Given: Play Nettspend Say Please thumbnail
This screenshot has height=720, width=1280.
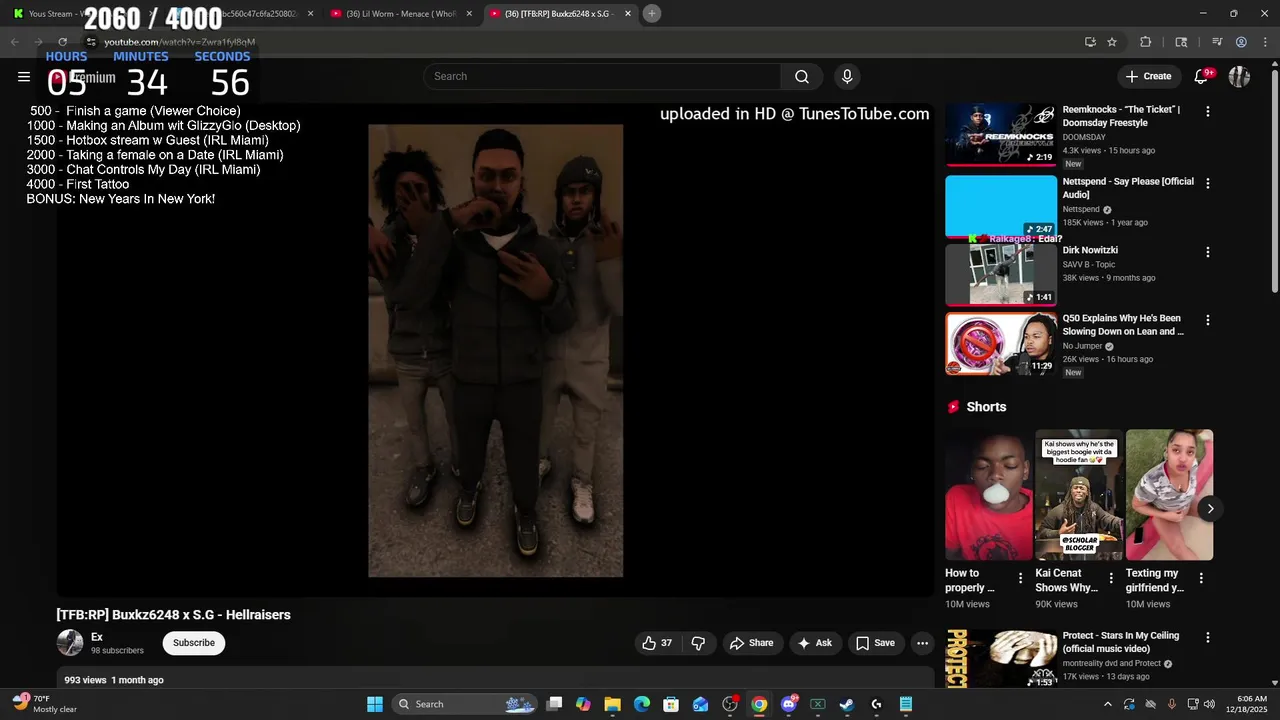Looking at the screenshot, I should [1000, 207].
